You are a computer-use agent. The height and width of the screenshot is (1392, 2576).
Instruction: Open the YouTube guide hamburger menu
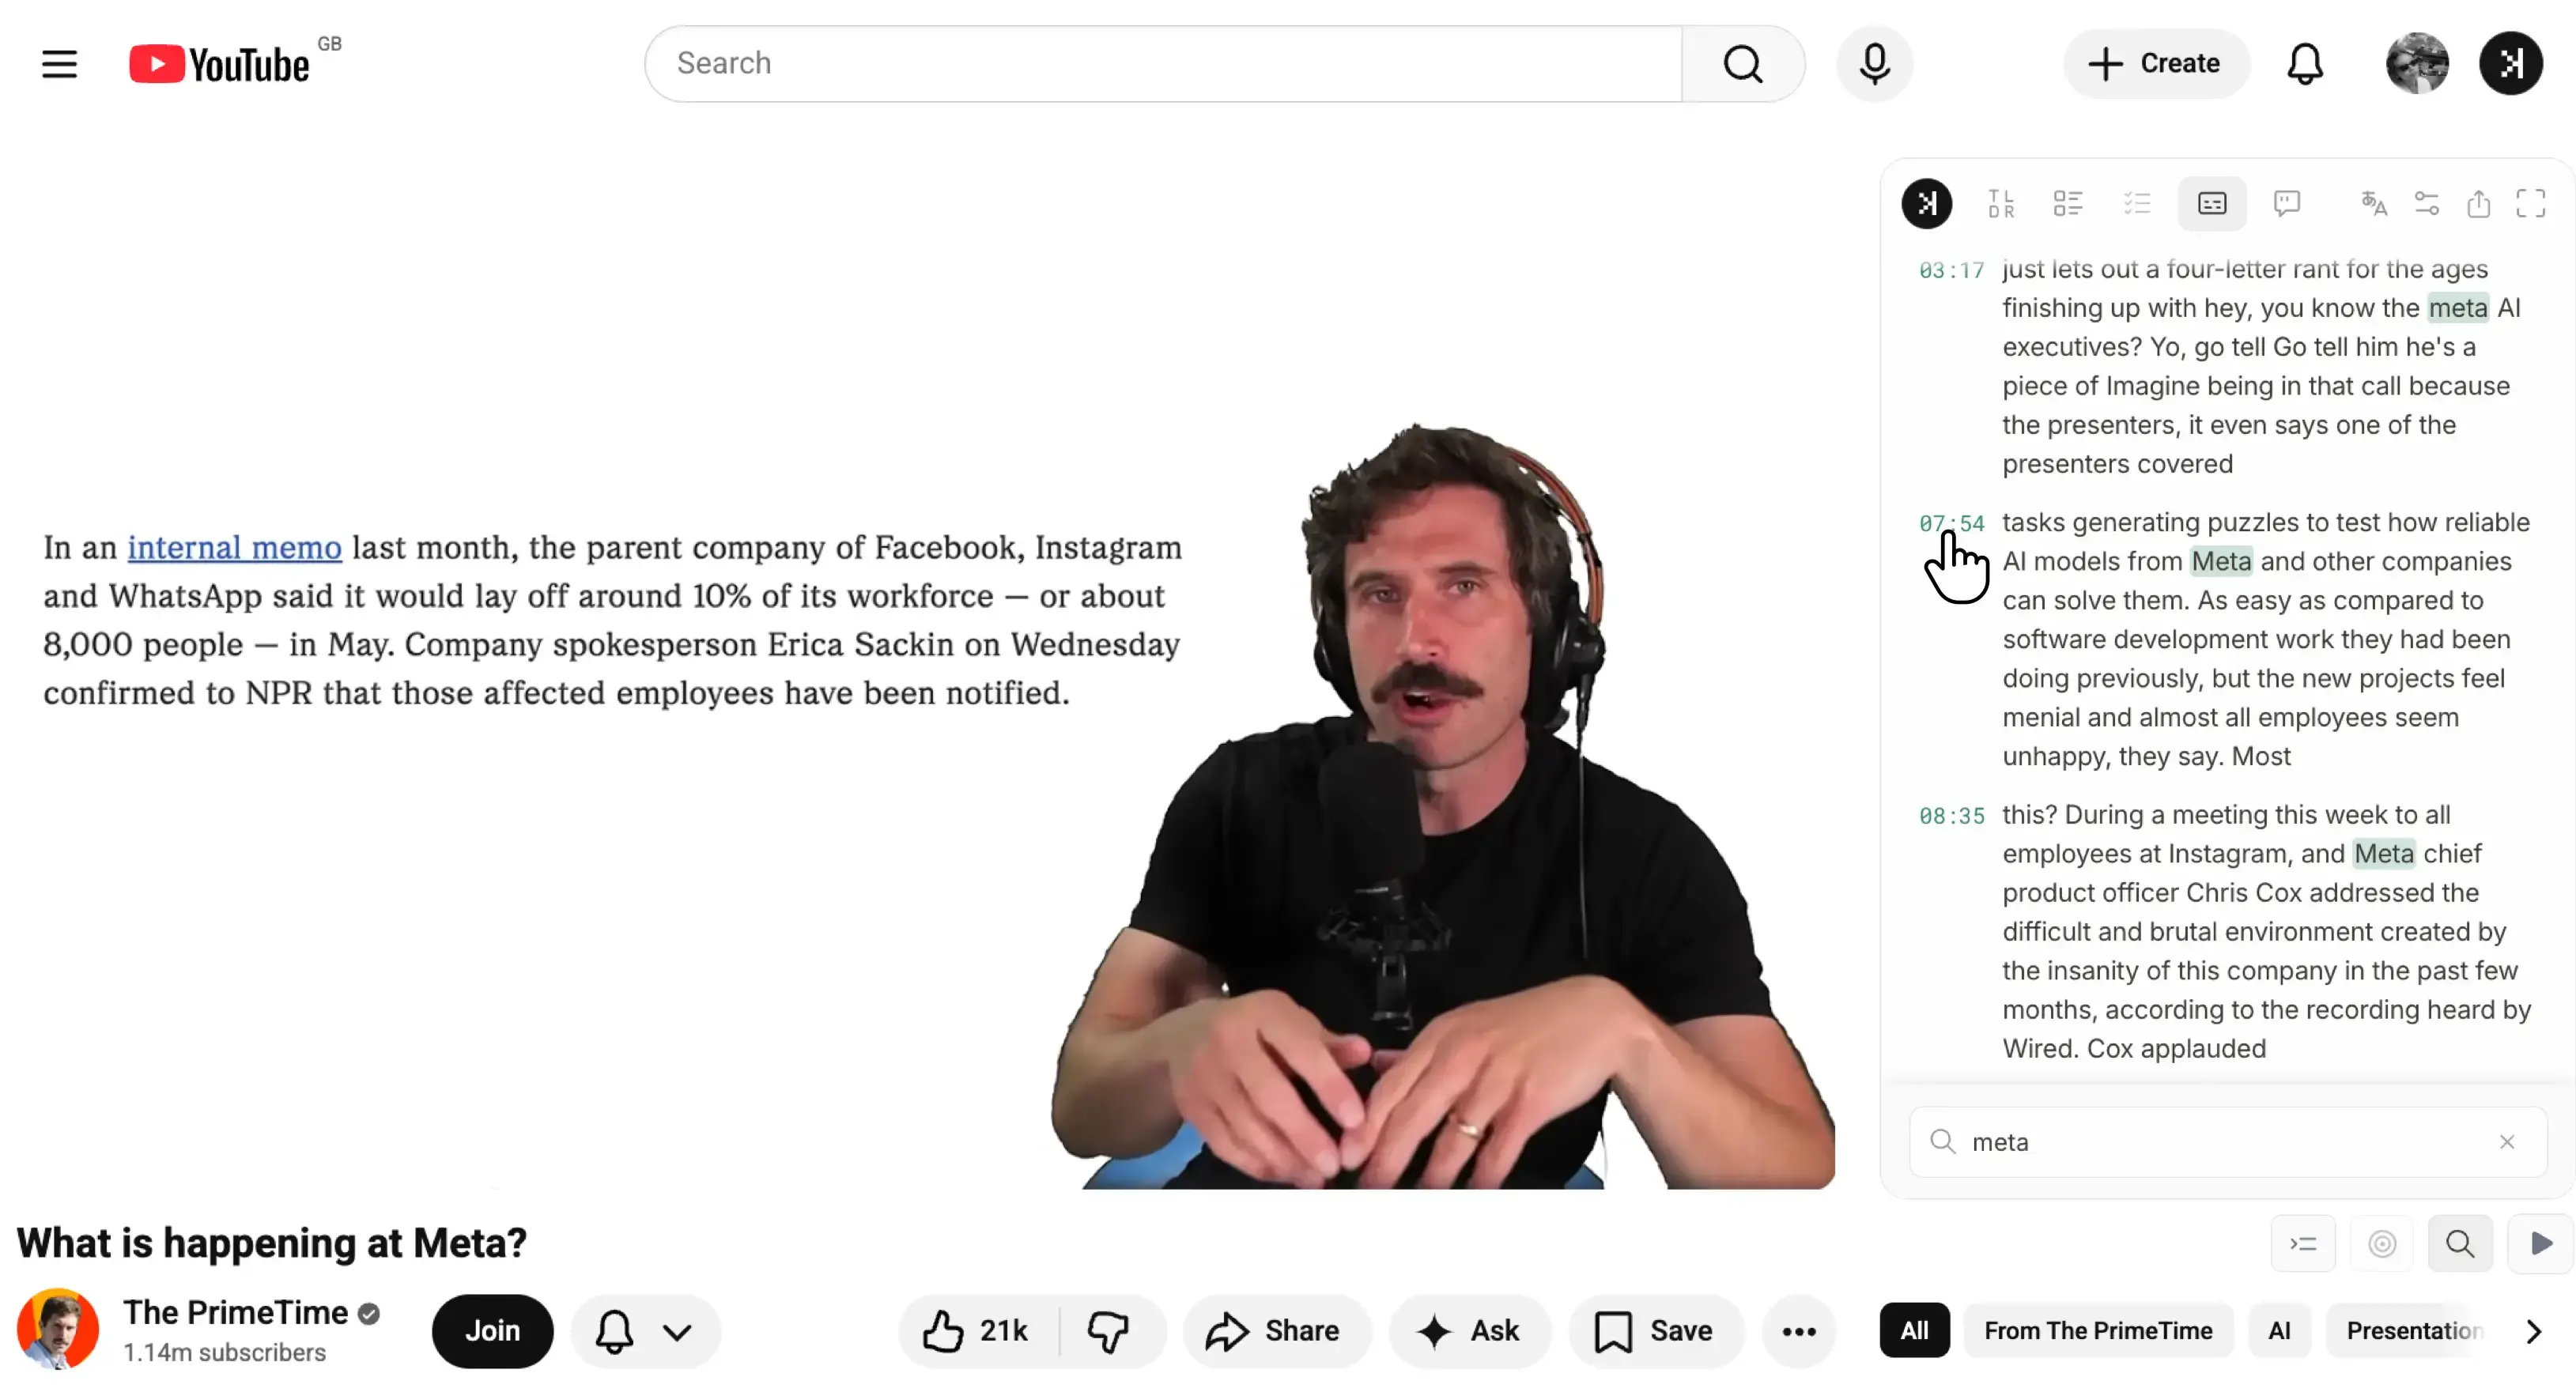(x=59, y=64)
